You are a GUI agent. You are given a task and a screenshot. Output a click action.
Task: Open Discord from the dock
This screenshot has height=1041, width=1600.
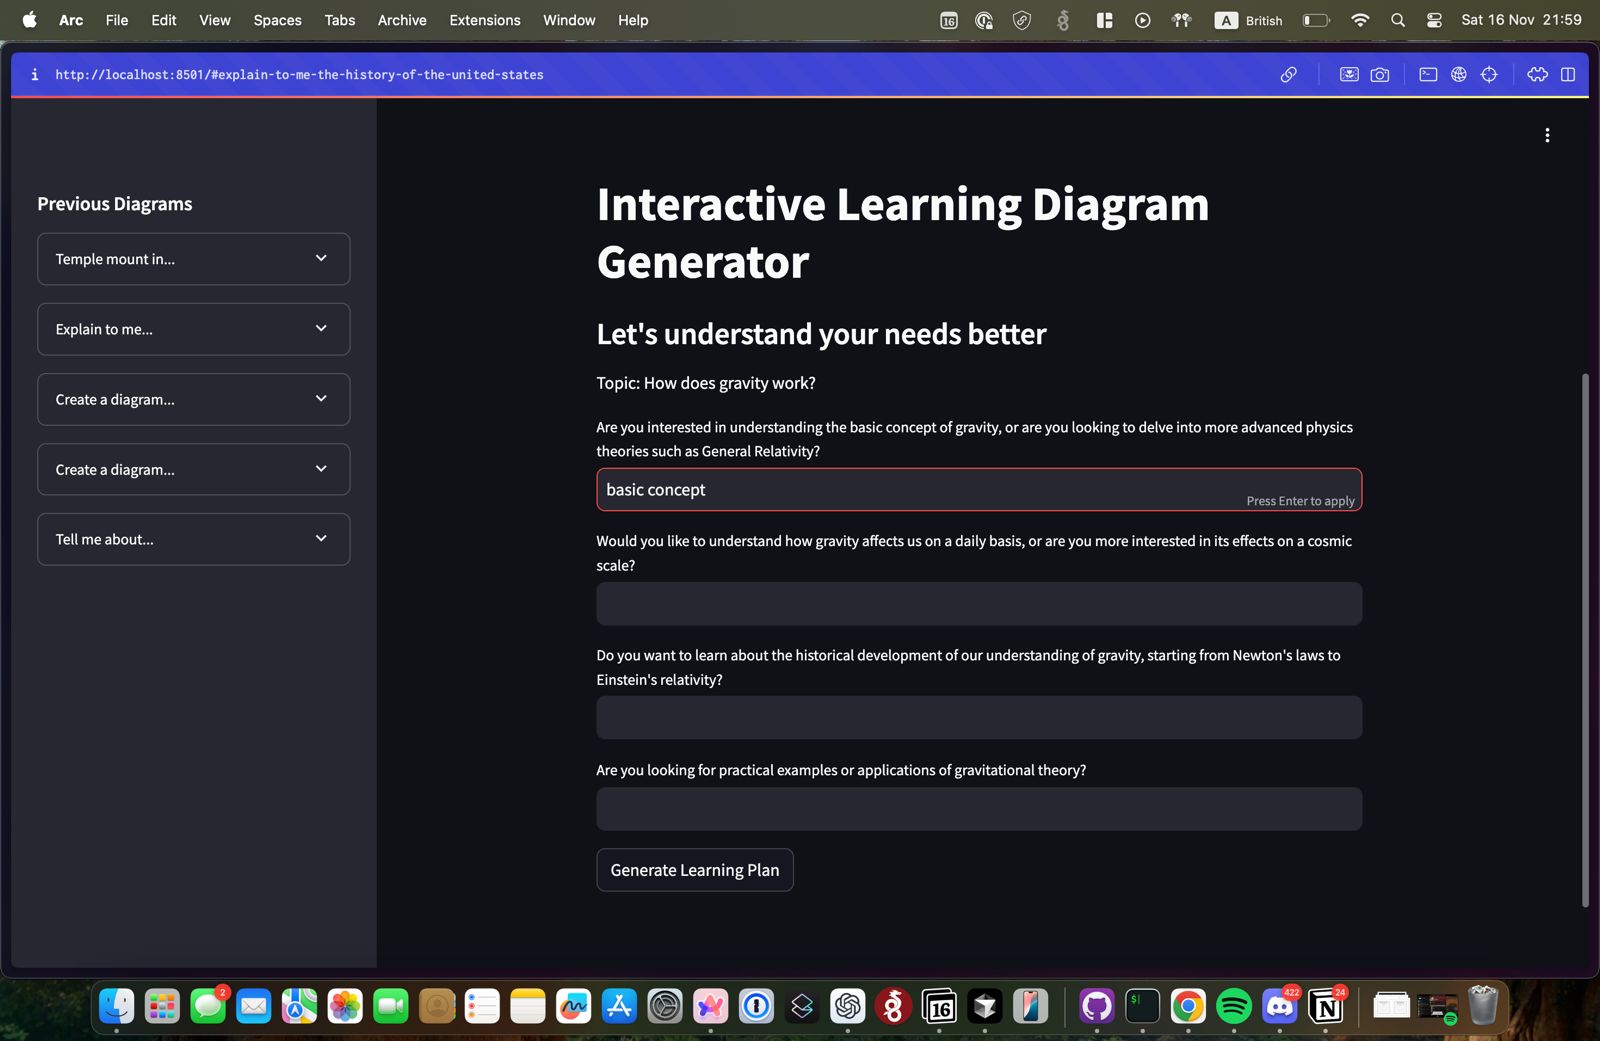[1280, 1006]
